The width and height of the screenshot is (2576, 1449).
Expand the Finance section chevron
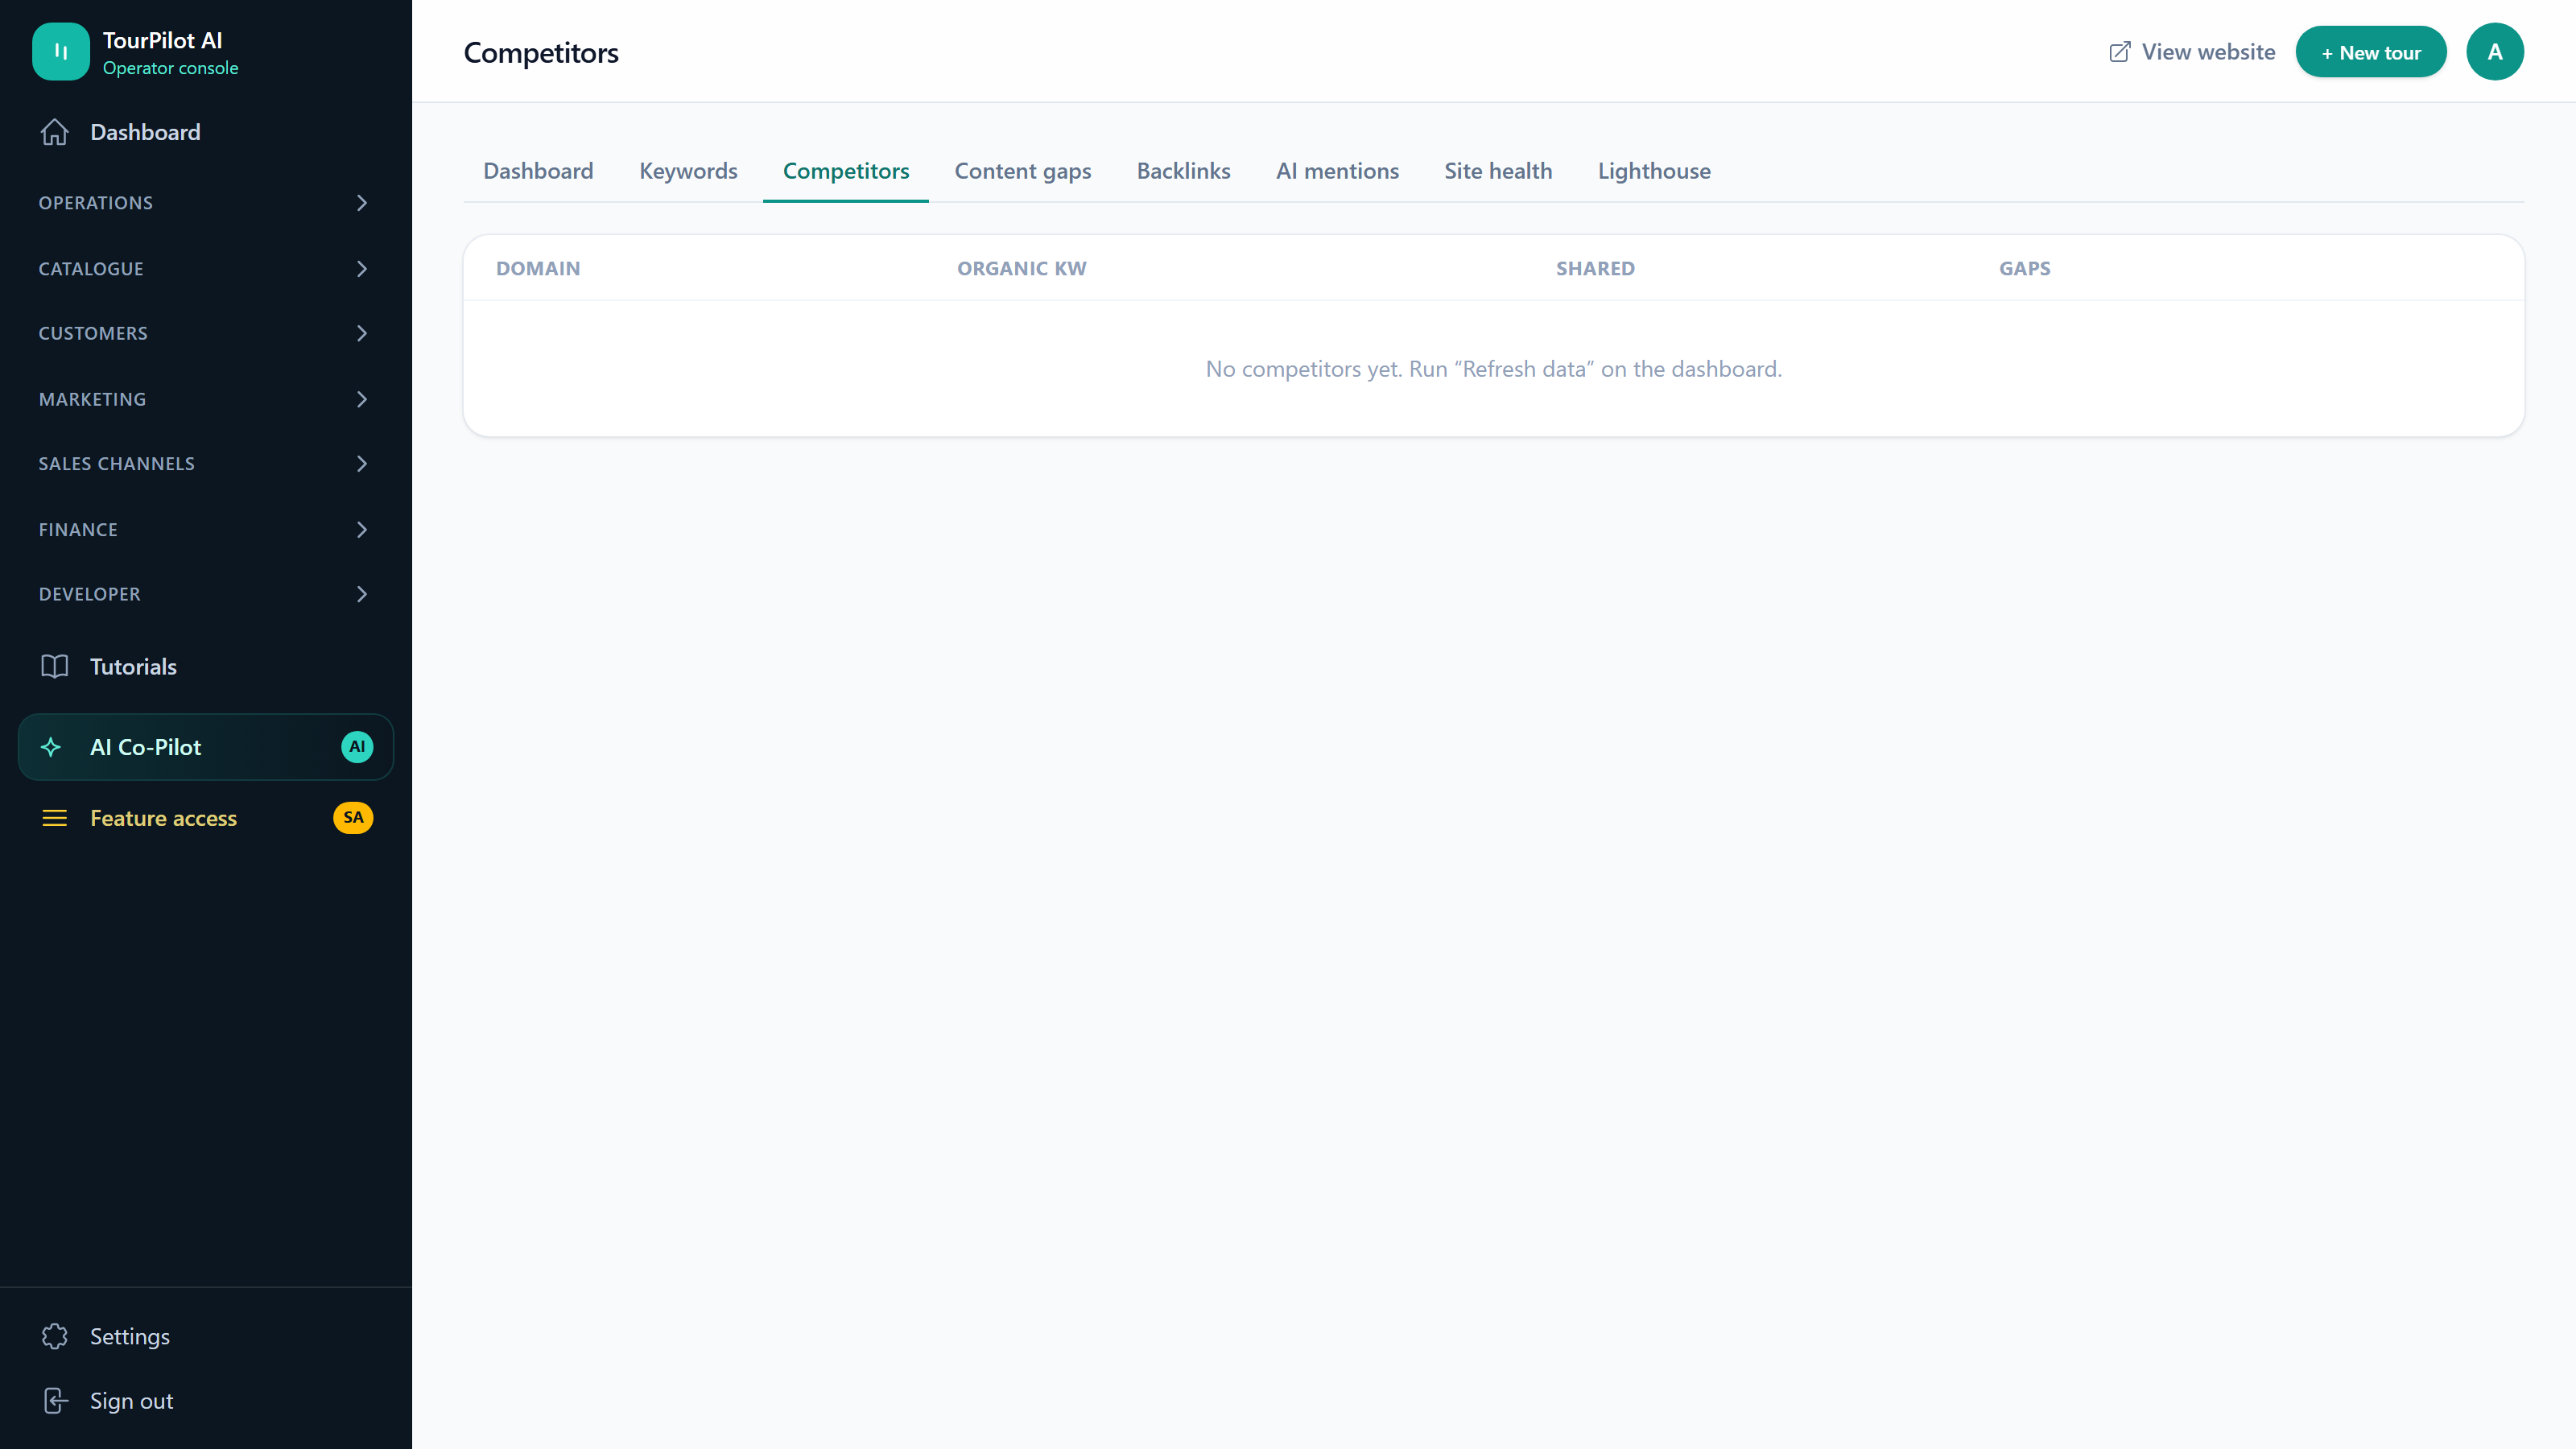point(362,530)
